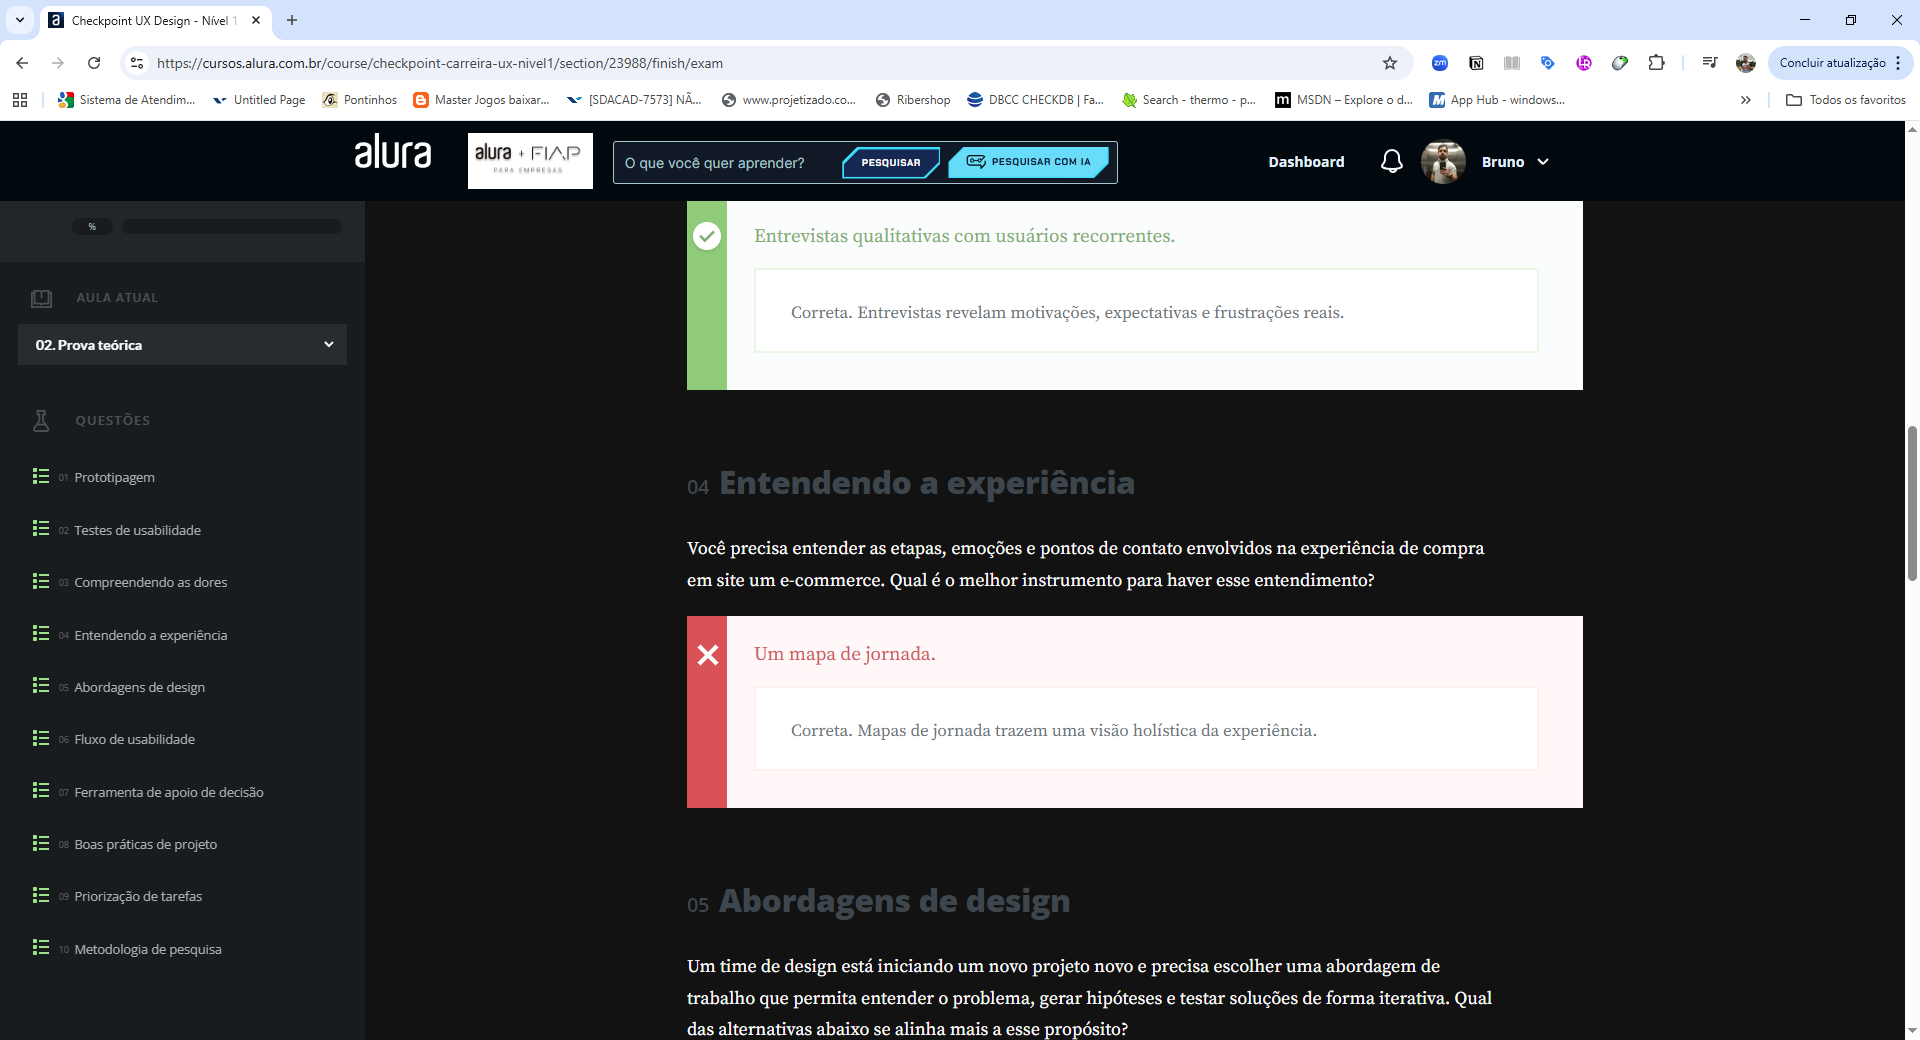Open the media controls icon in toolbar
The image size is (1920, 1040).
pyautogui.click(x=1710, y=63)
